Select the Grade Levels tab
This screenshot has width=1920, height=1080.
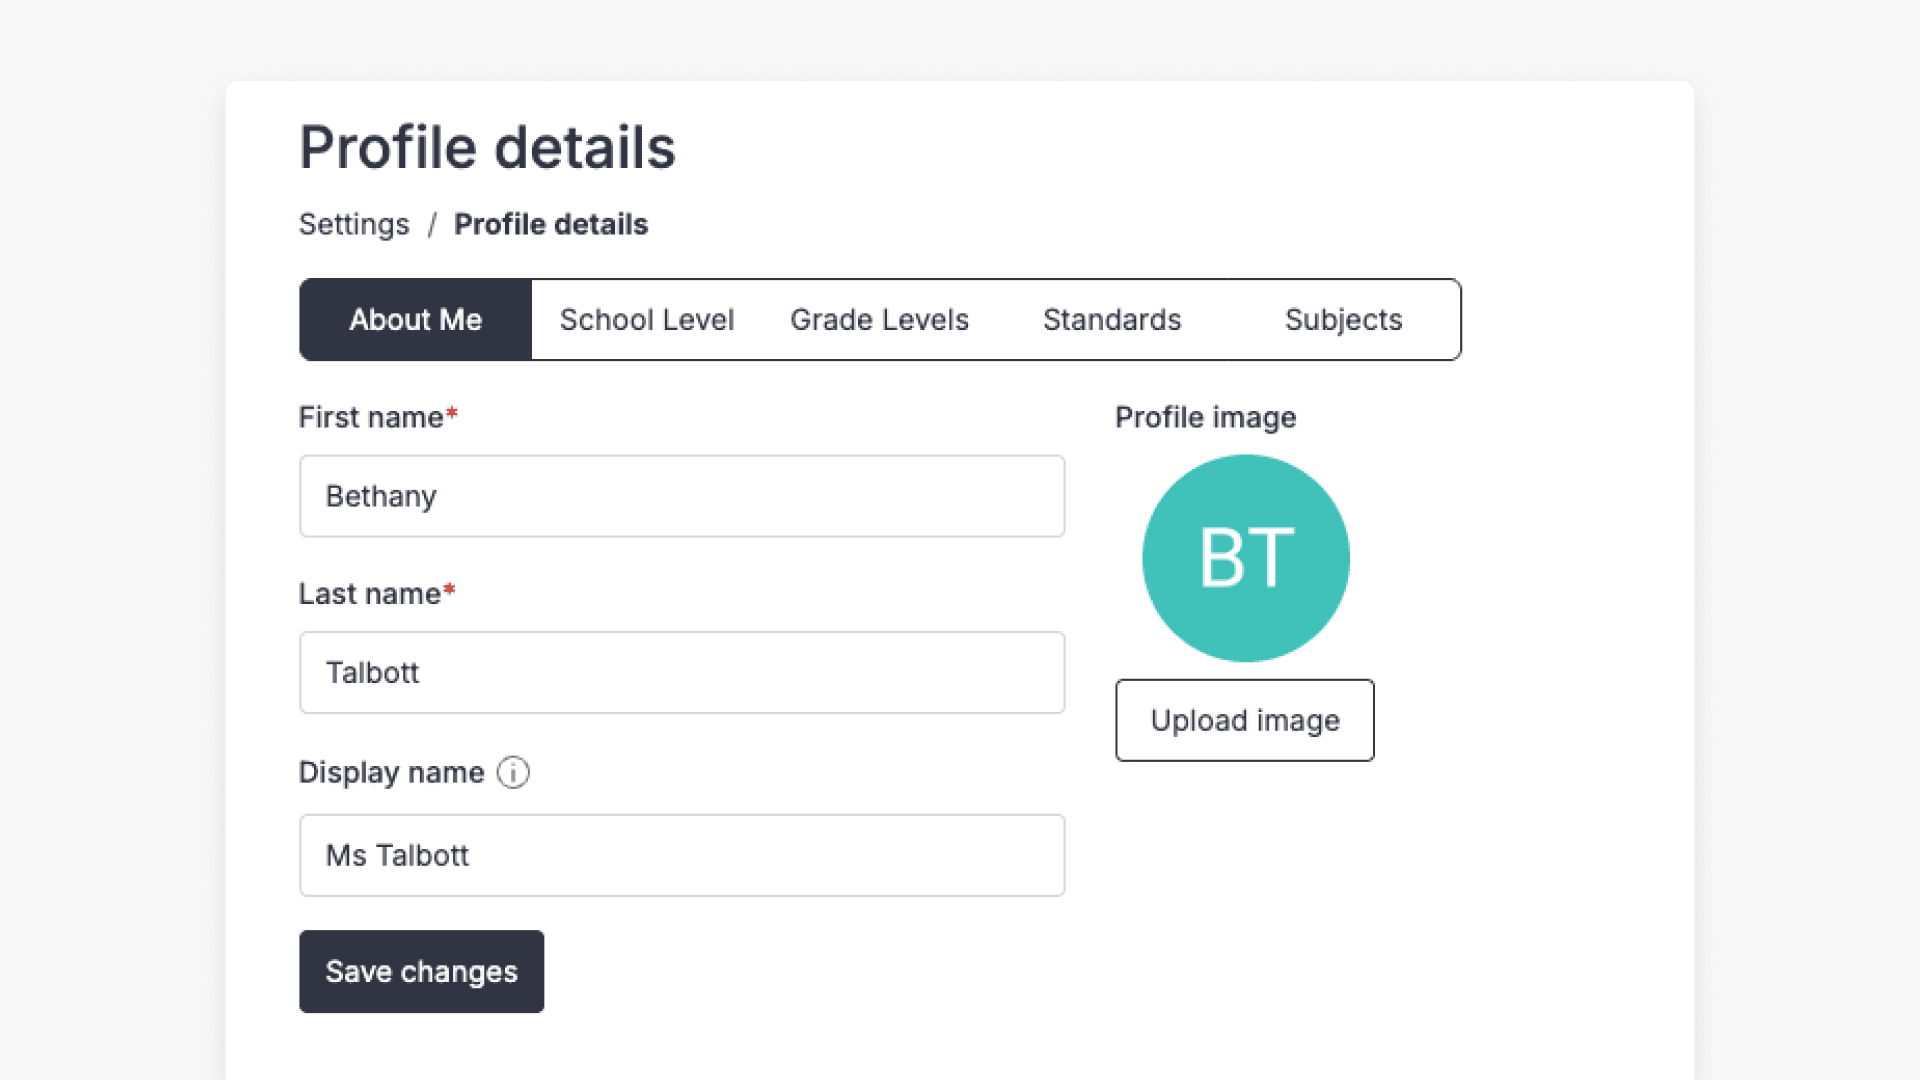[879, 320]
